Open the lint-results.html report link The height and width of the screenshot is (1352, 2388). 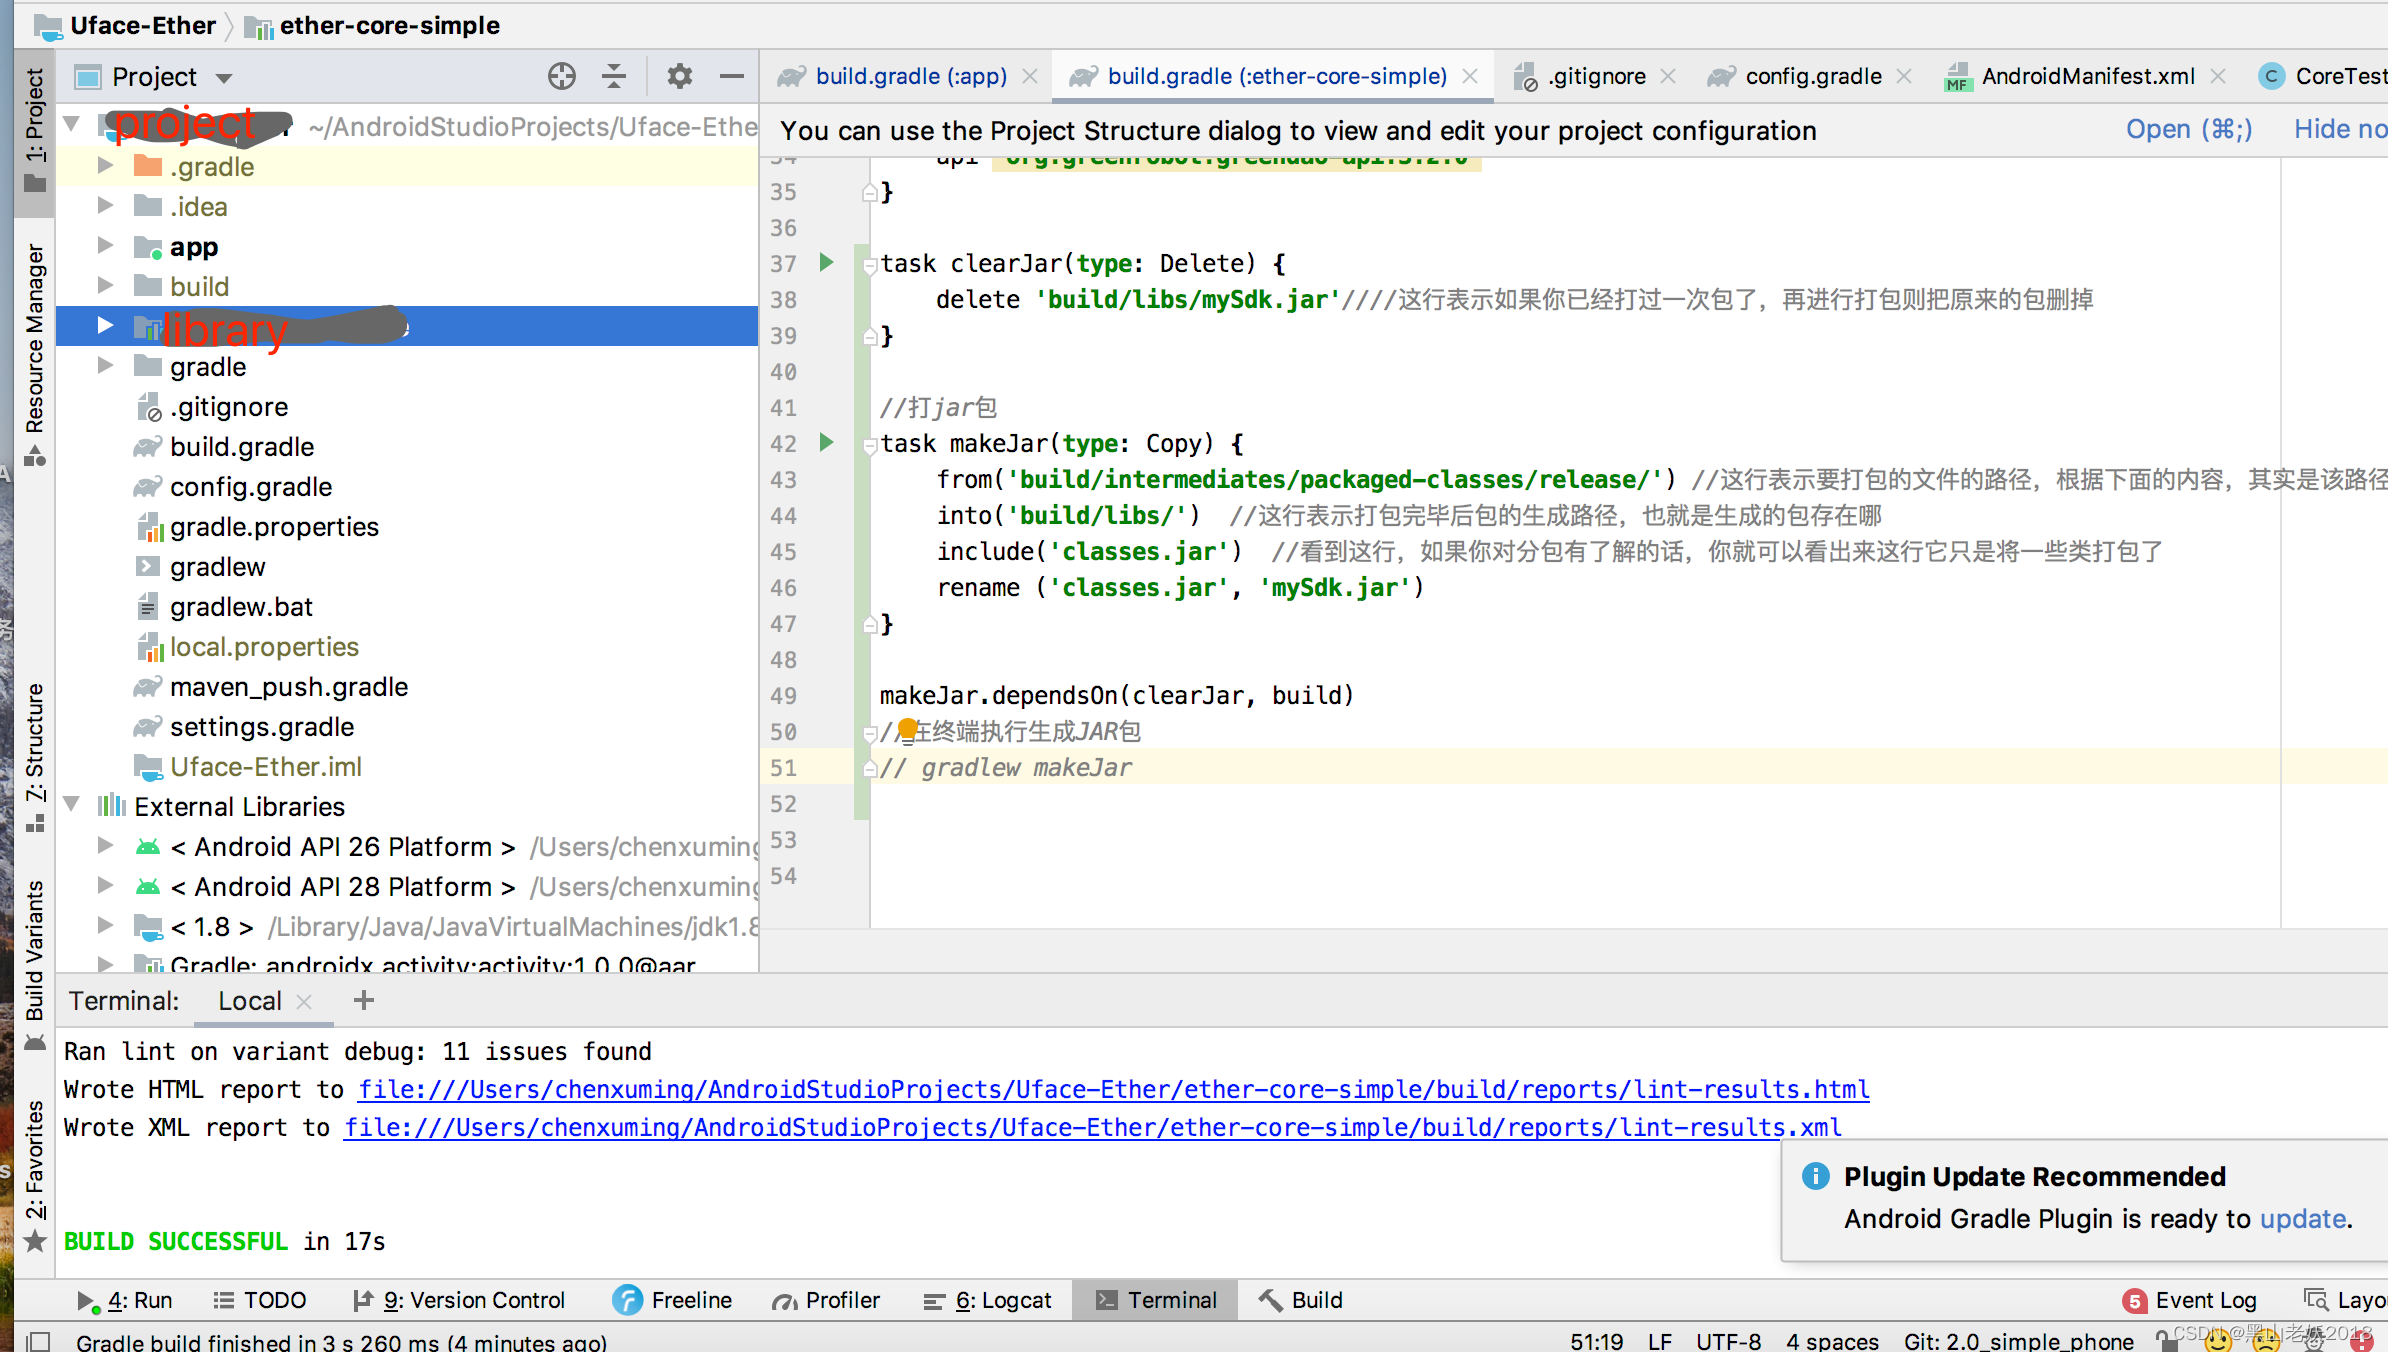tap(1113, 1089)
